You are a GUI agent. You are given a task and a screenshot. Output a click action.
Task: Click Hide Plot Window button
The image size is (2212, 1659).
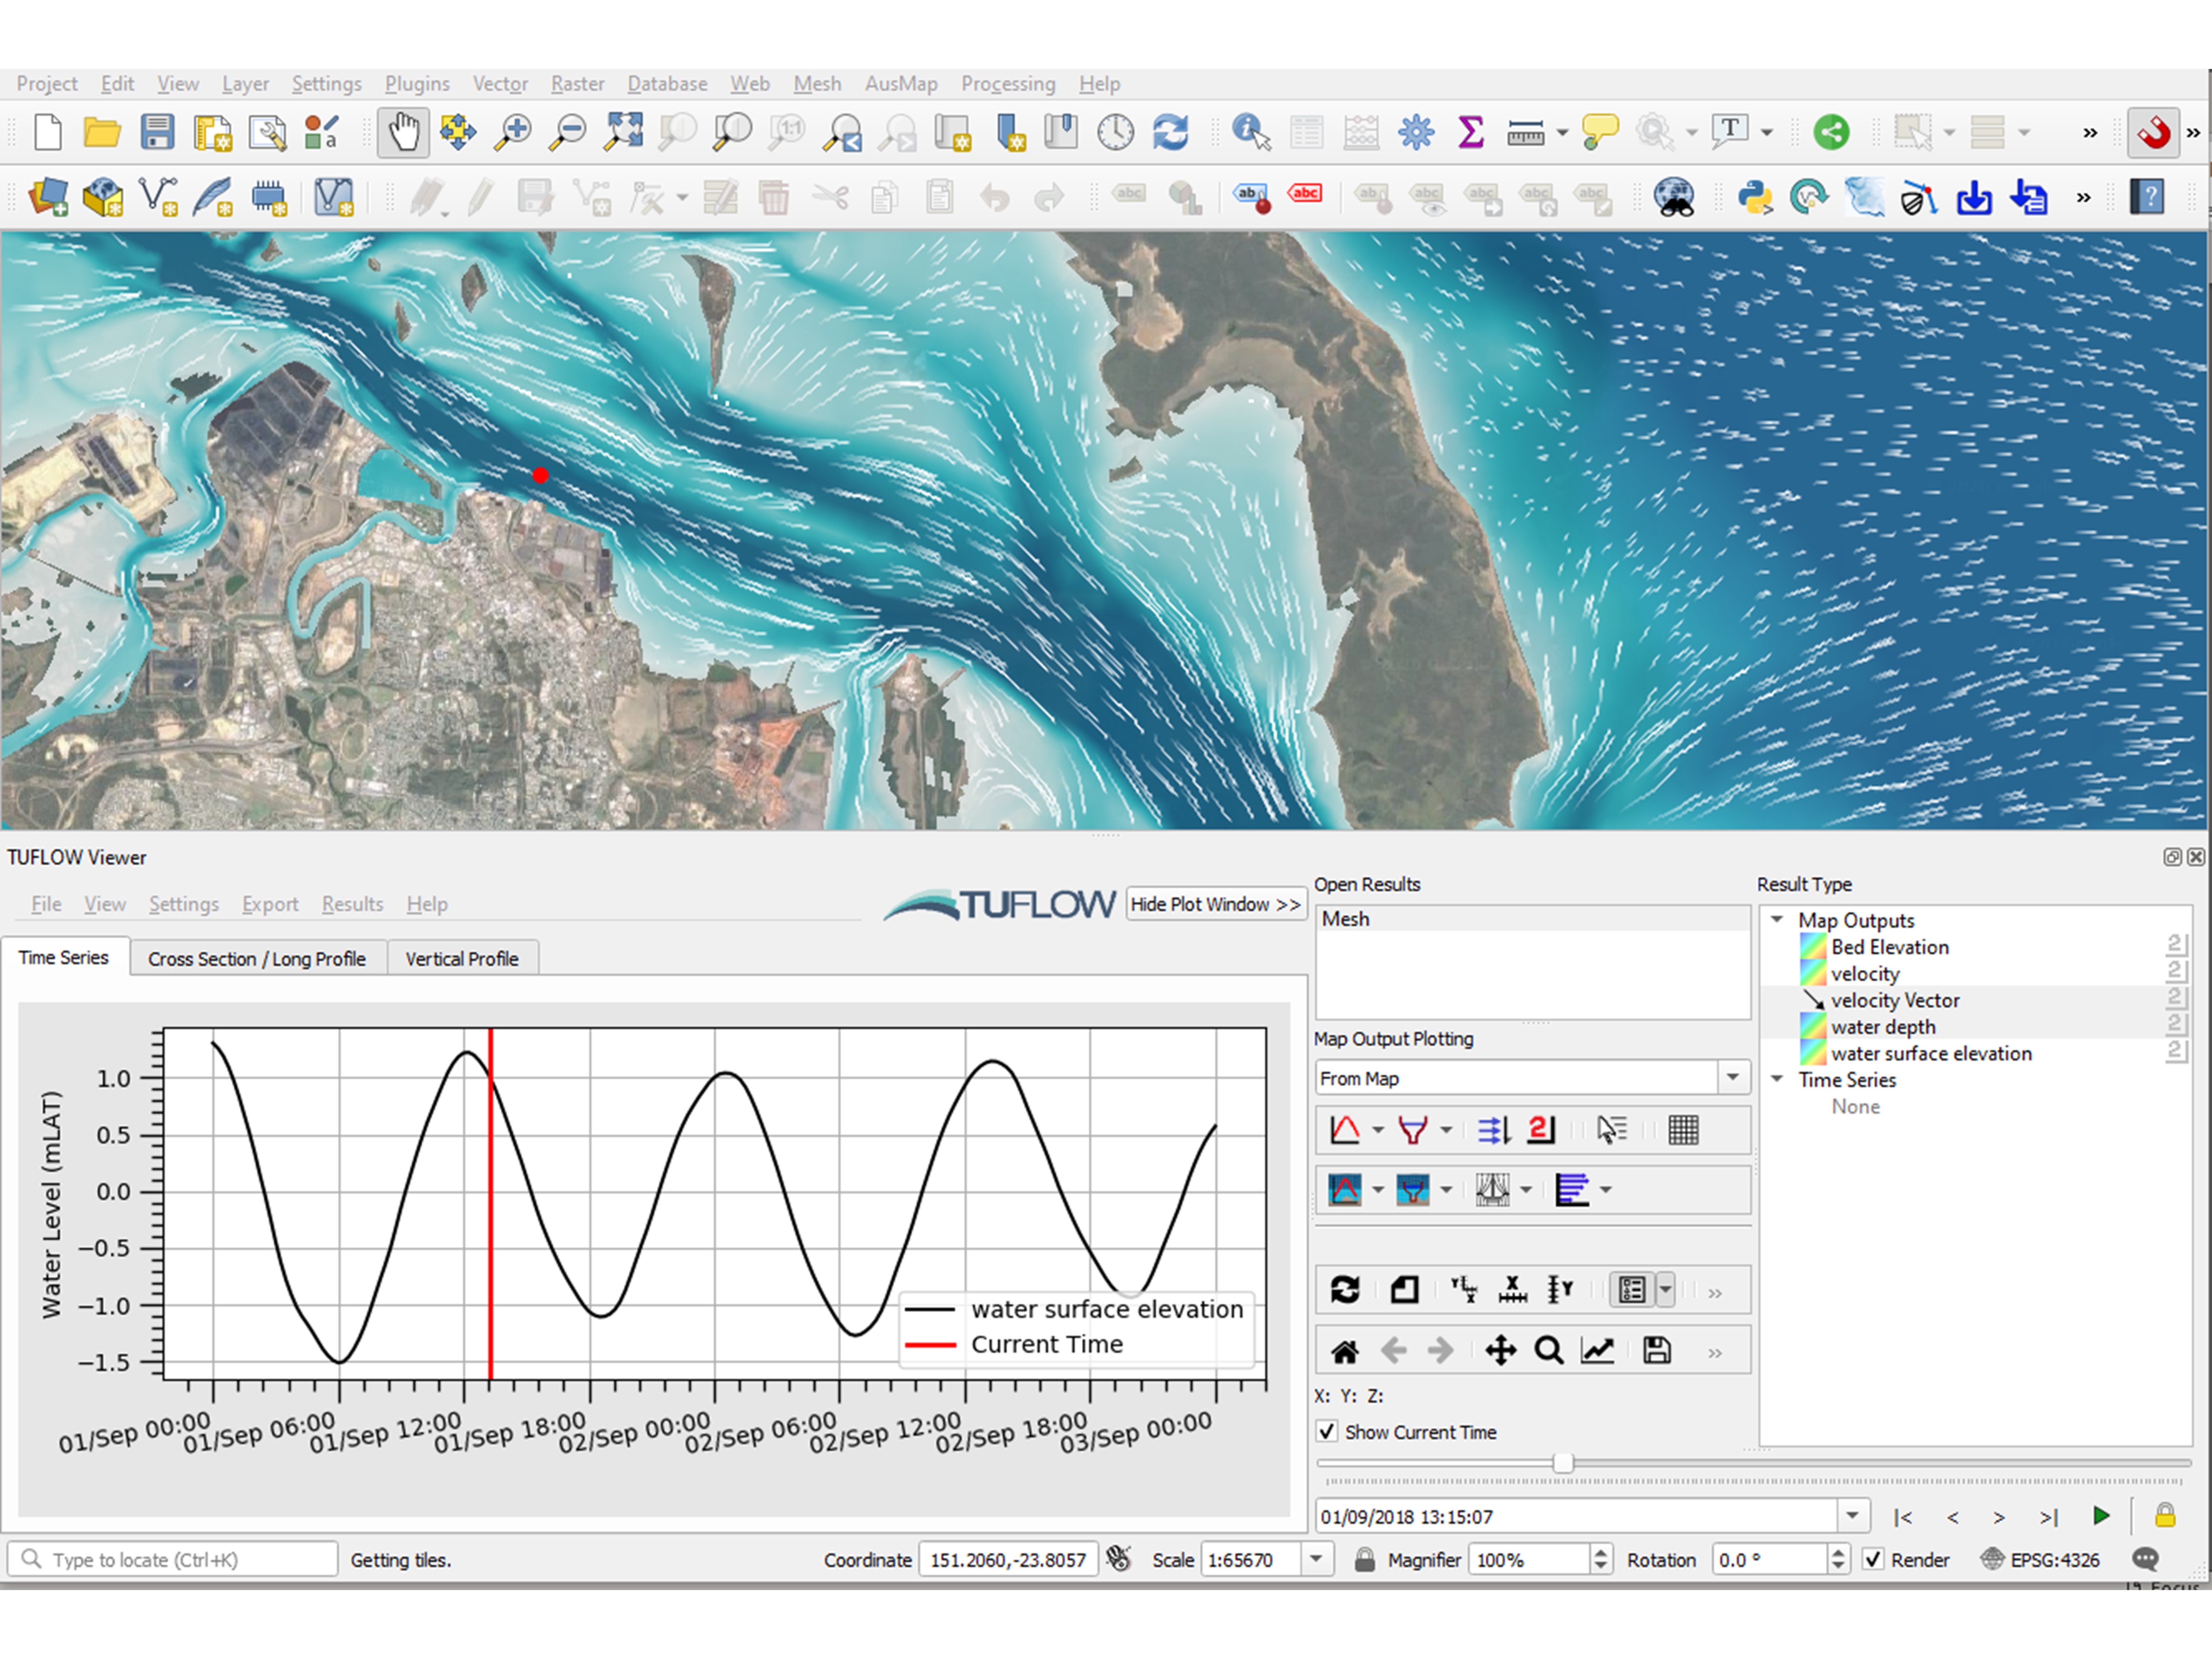1216,904
